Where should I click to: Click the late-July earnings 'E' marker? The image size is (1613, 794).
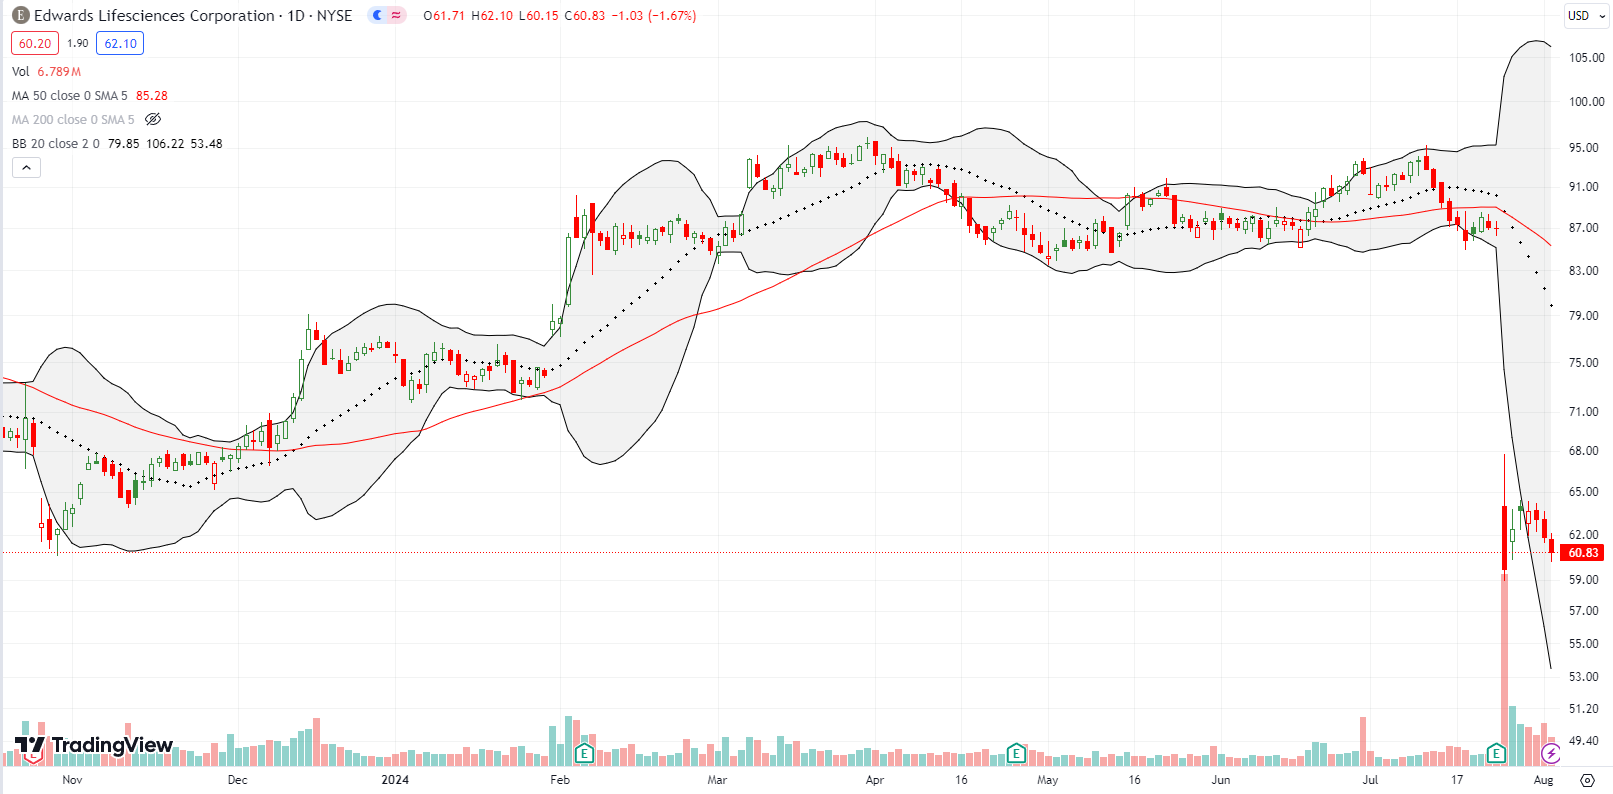pos(1496,753)
